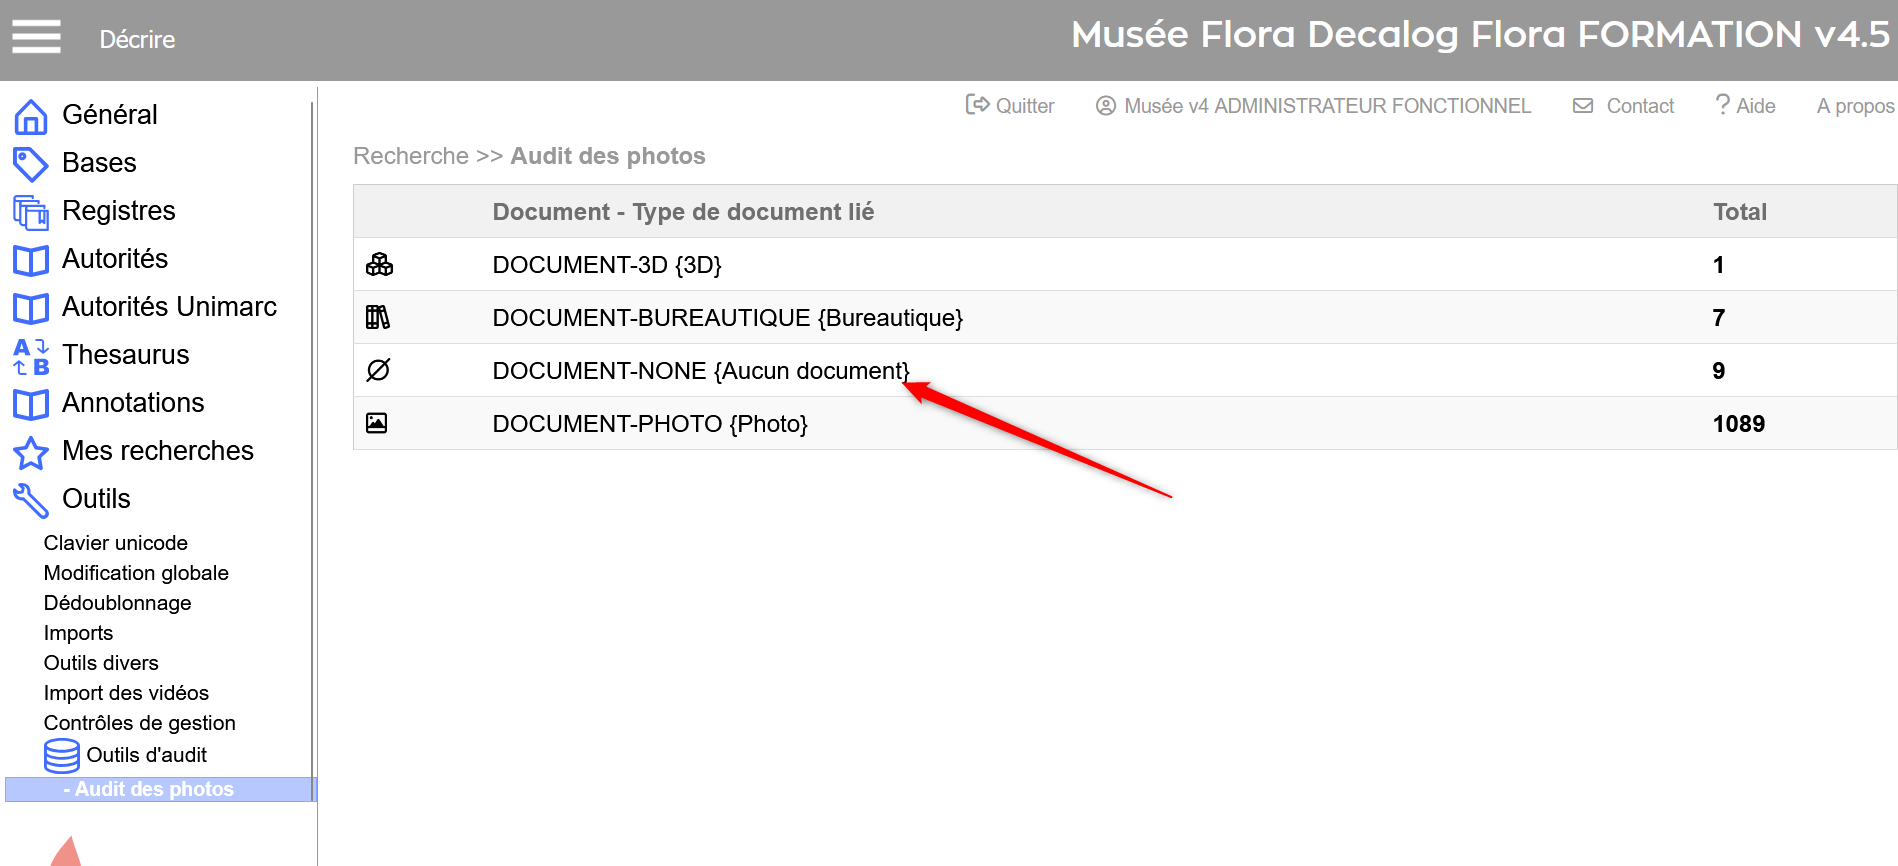Click the Quitter link
Screen dimensions: 1898x866
tap(1011, 106)
